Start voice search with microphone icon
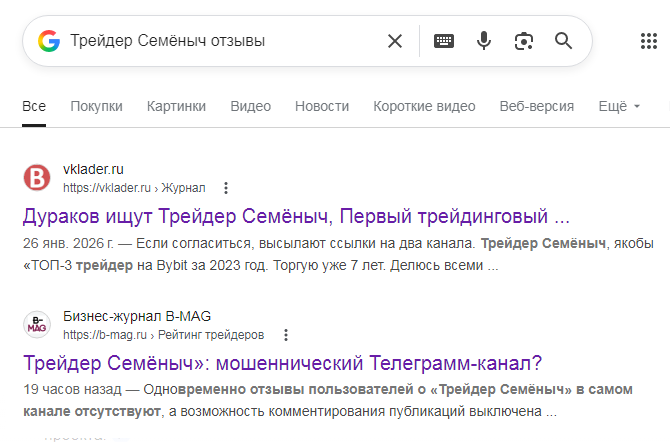This screenshot has height=442, width=670. (x=484, y=41)
